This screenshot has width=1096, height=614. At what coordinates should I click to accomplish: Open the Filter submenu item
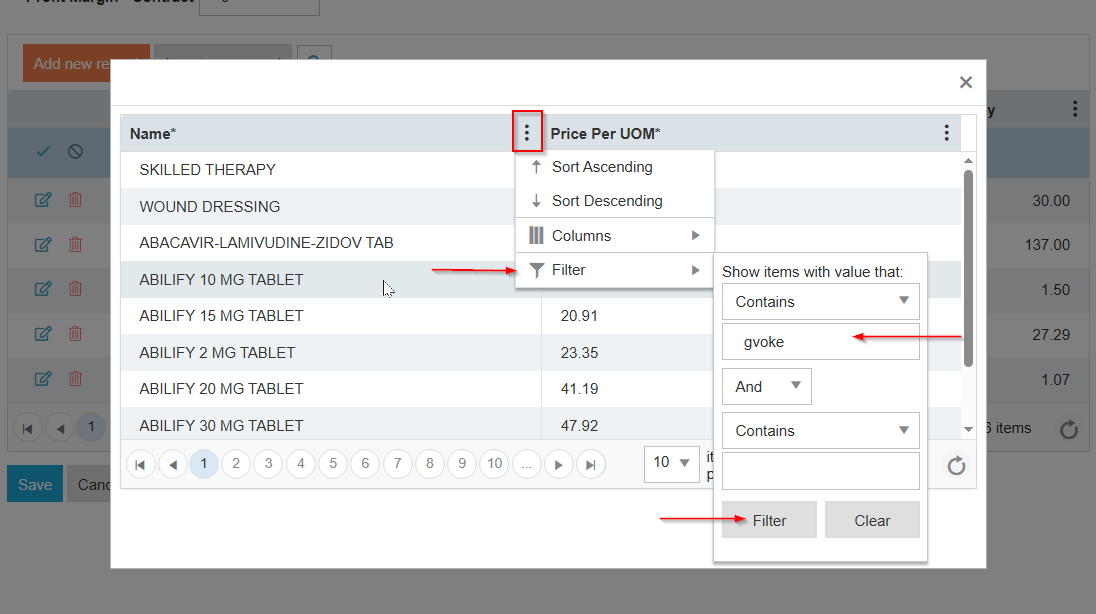614,270
